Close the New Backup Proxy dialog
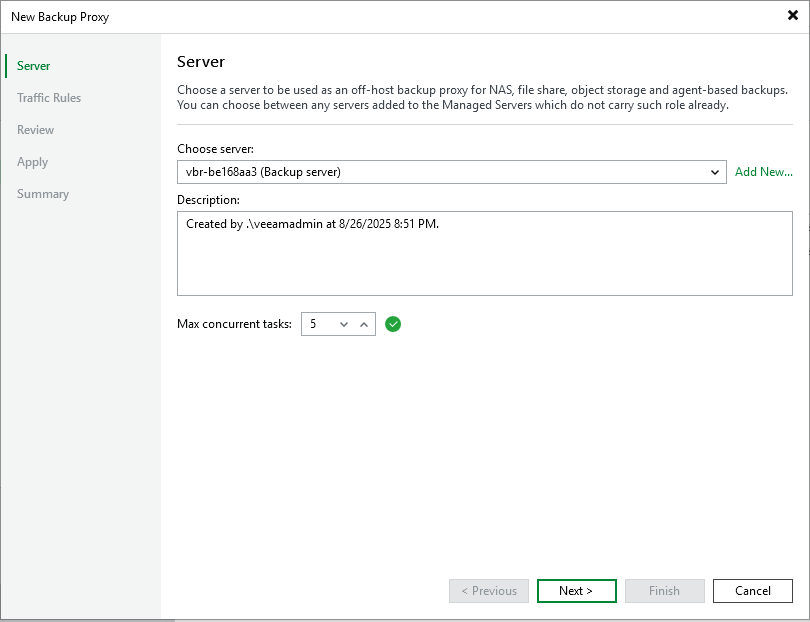 (x=792, y=16)
